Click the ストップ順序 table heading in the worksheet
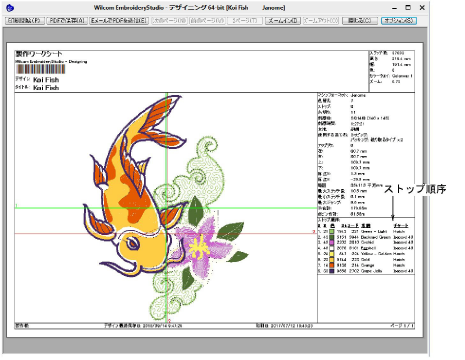 coord(329,220)
